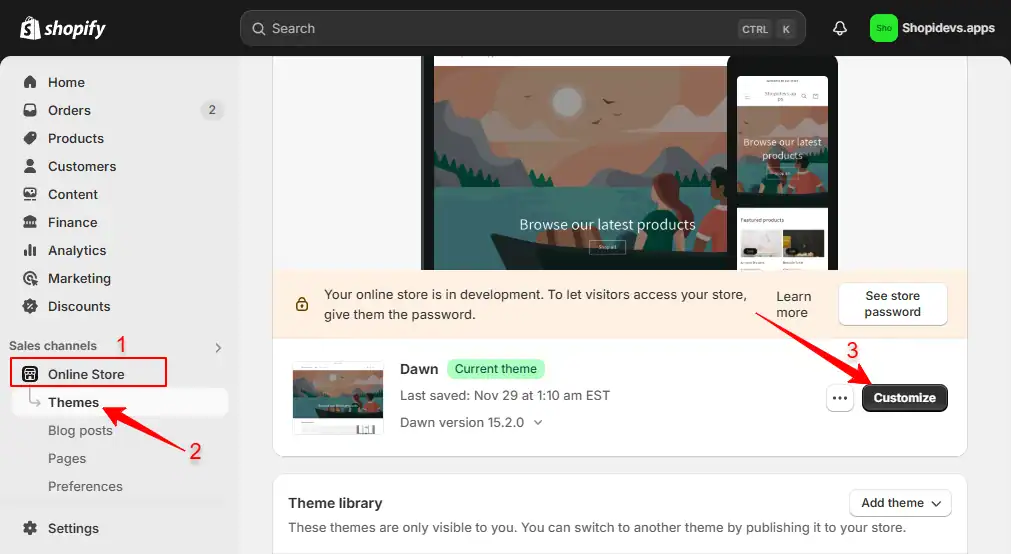Click the Finance bank icon
The height and width of the screenshot is (554, 1011).
point(30,223)
